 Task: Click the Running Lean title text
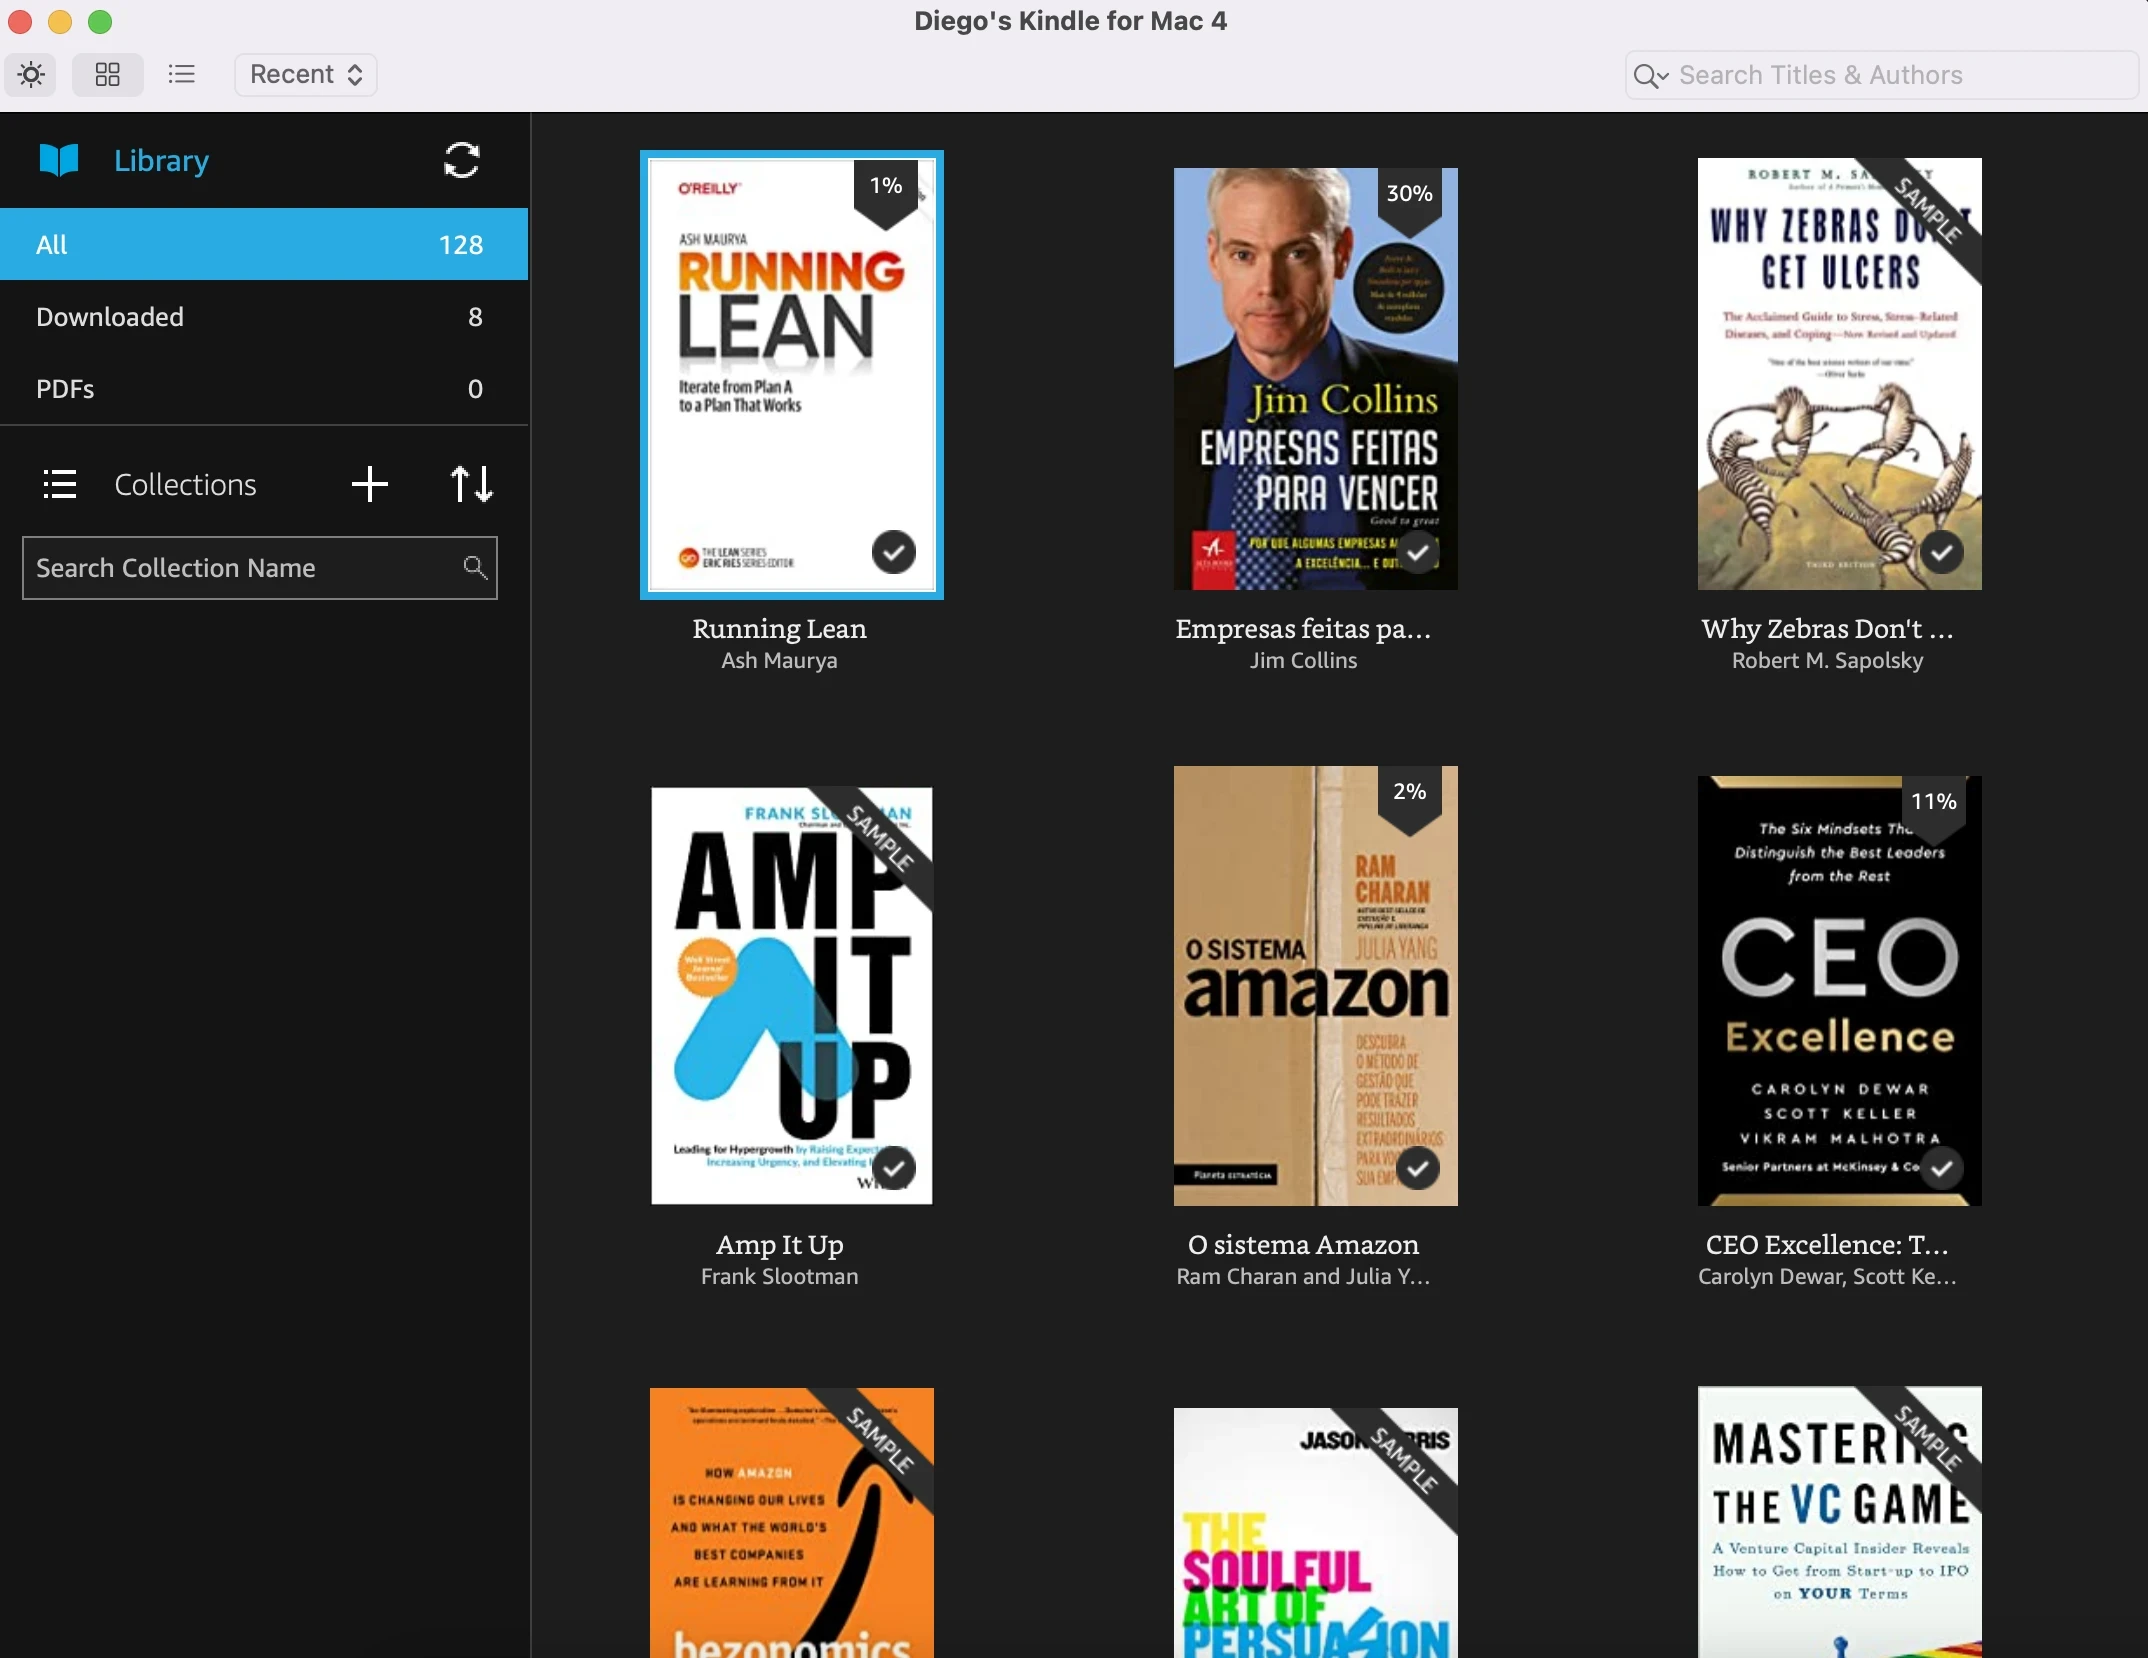tap(780, 628)
